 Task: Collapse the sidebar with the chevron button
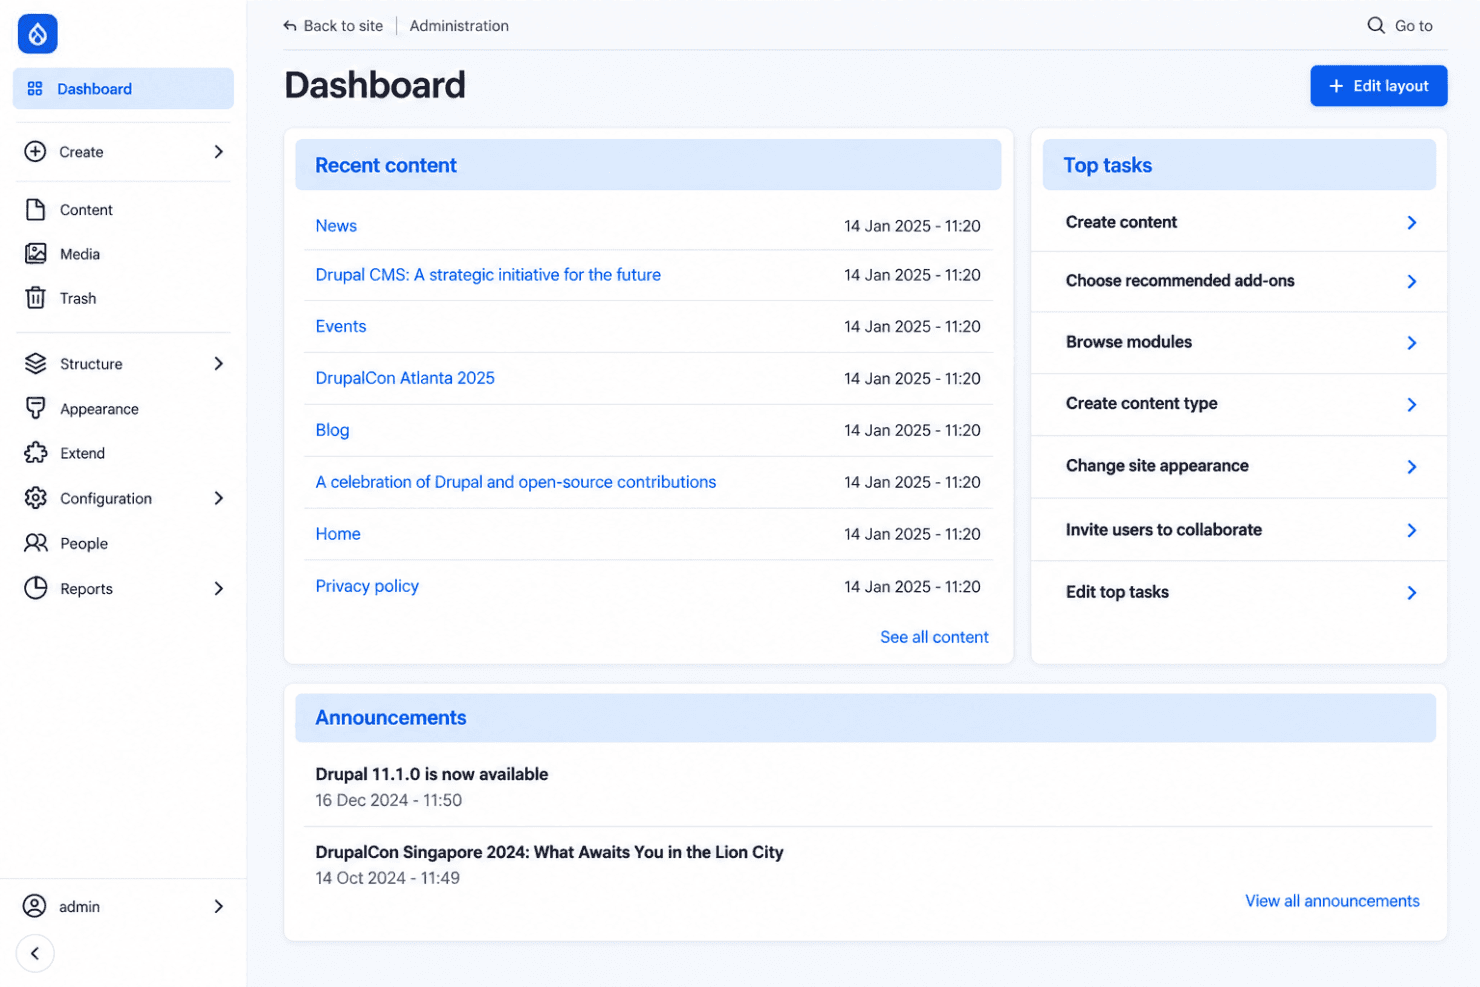35,954
